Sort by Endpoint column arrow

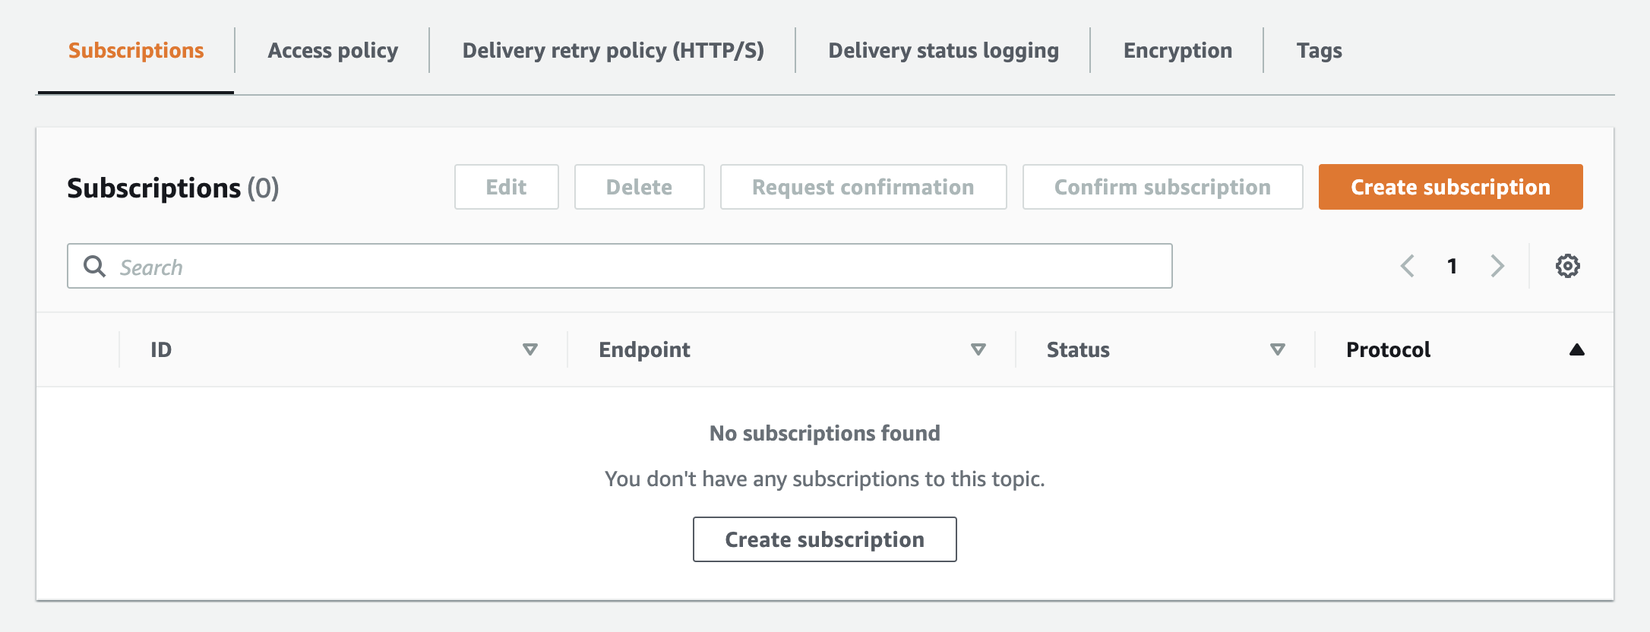coord(978,349)
